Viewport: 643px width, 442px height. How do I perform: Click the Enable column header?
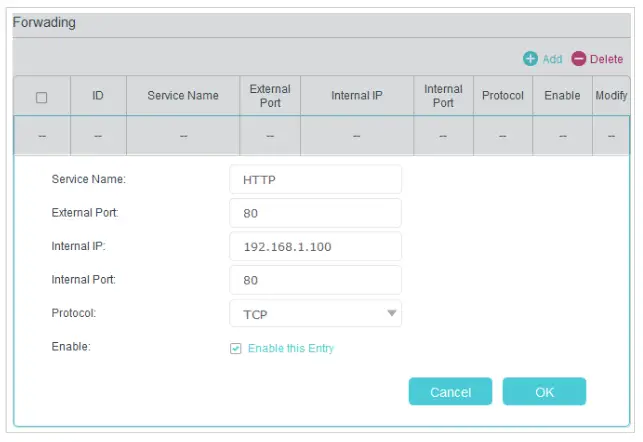pos(562,96)
